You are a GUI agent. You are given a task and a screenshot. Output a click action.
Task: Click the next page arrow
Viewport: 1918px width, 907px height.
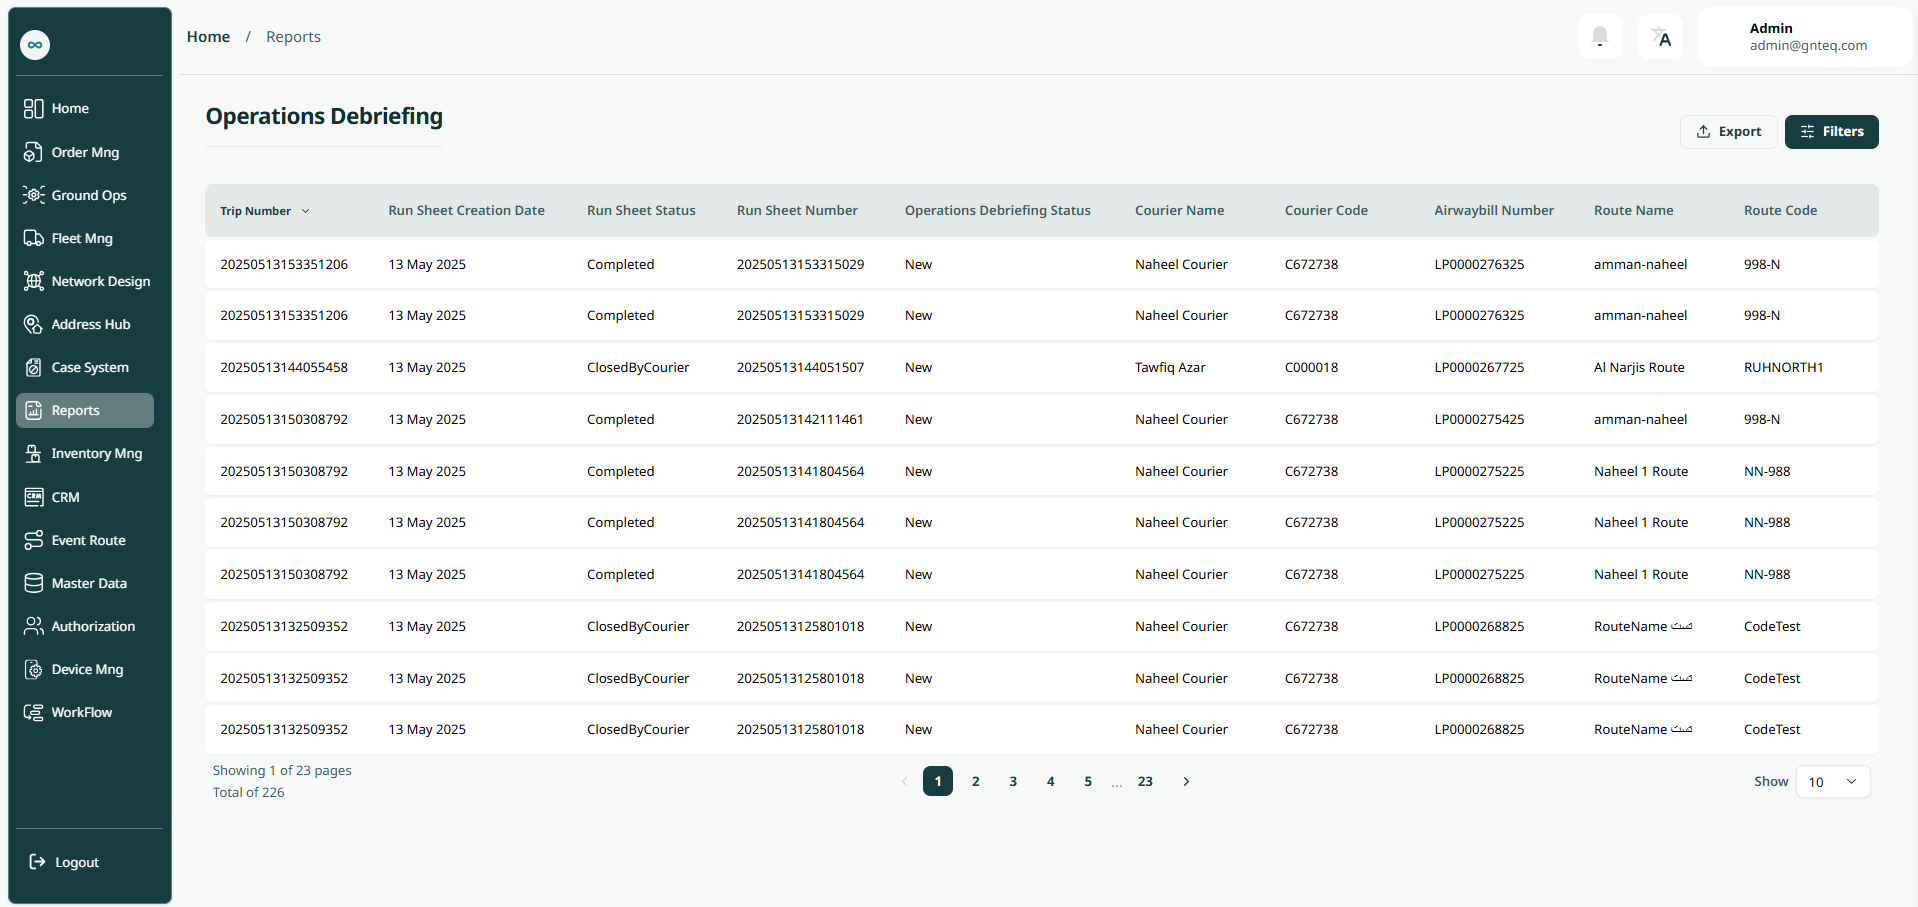coord(1186,782)
